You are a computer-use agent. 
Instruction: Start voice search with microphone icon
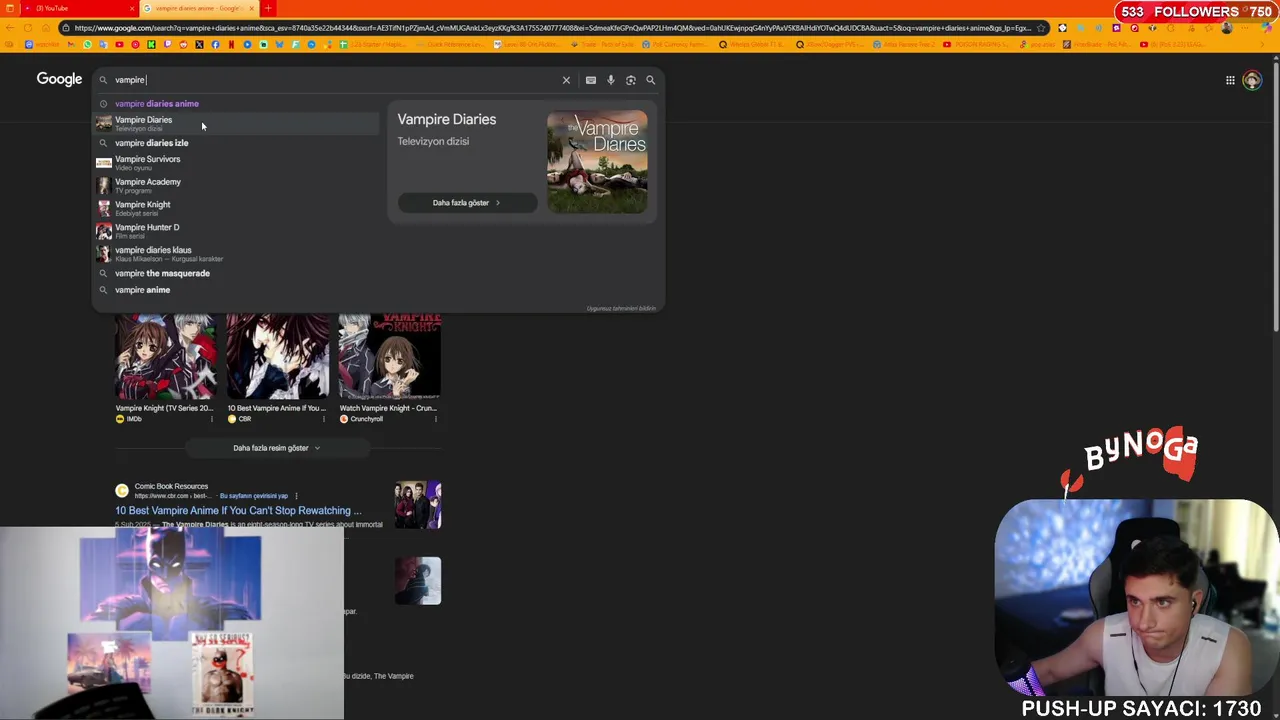(x=611, y=80)
